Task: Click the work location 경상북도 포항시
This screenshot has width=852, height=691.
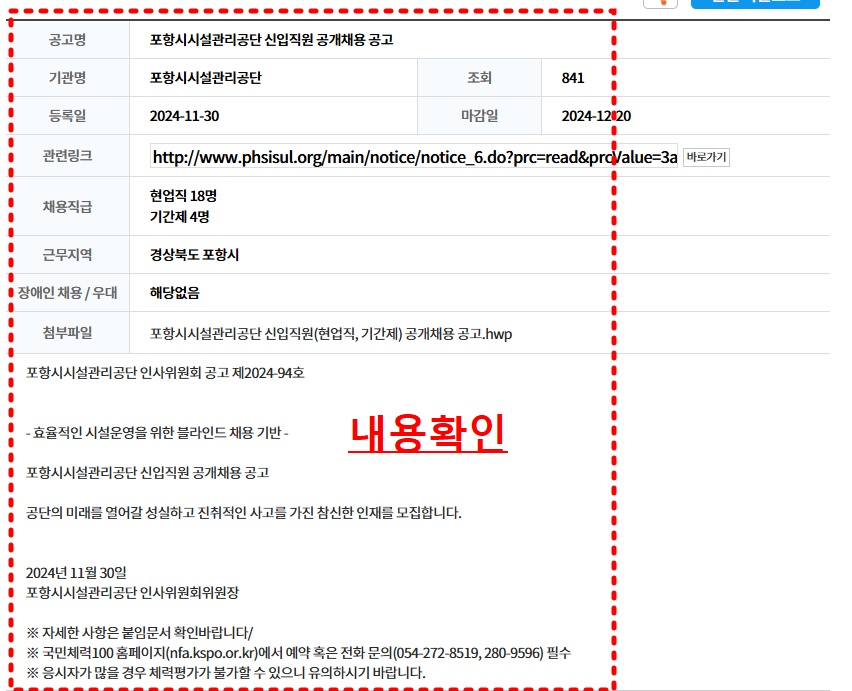Action: point(194,255)
